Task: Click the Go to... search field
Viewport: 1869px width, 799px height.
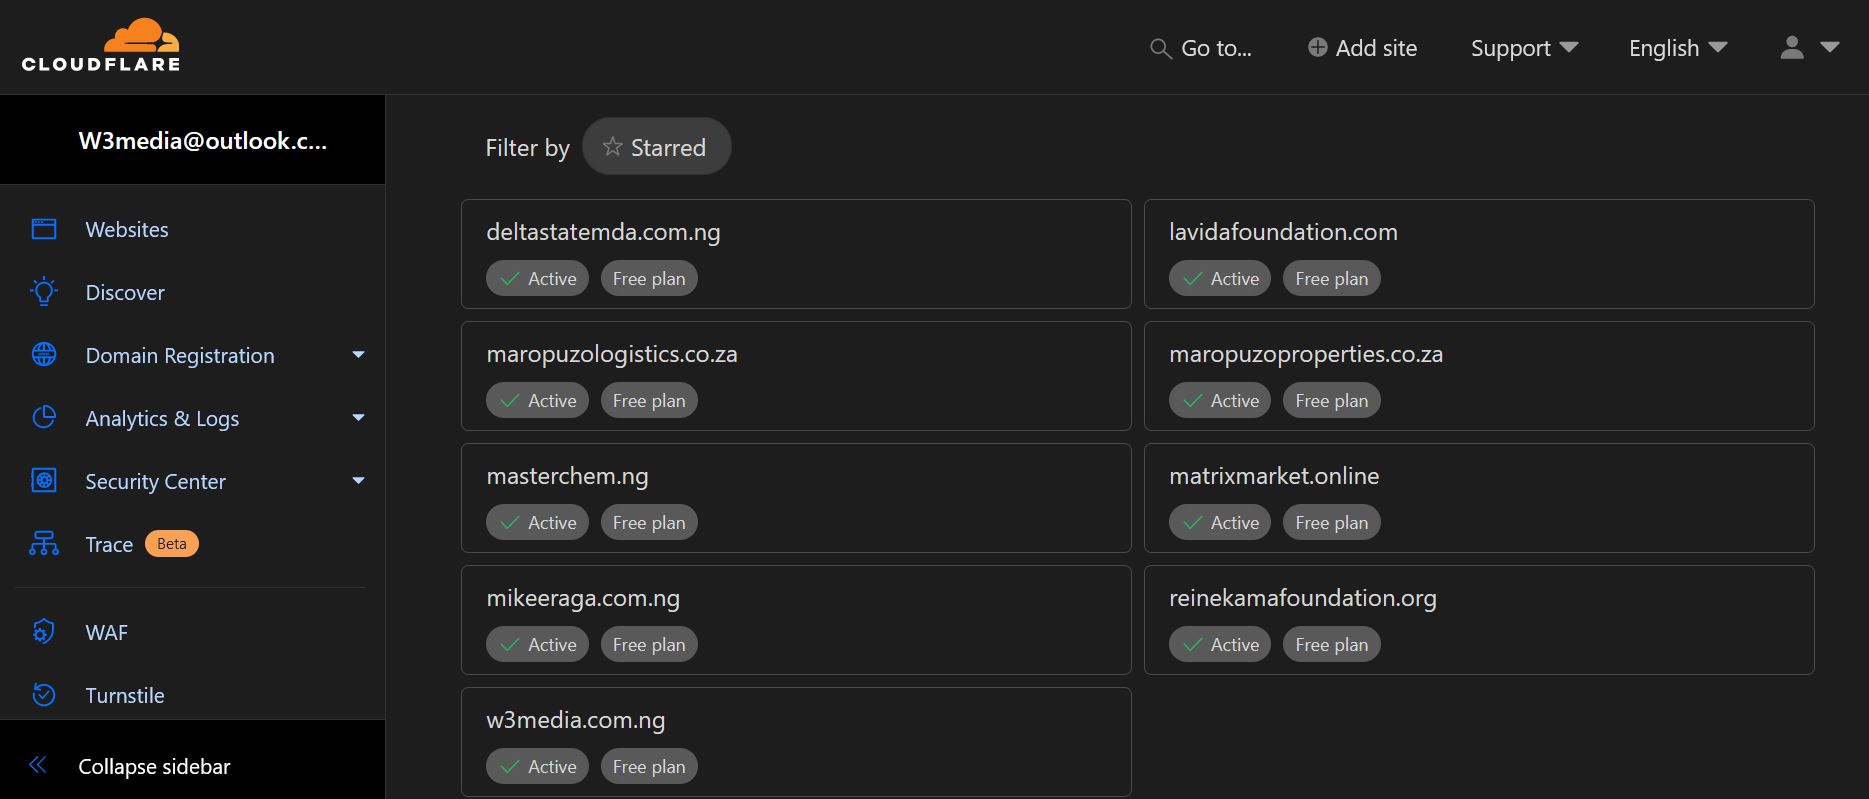Action: point(1201,48)
